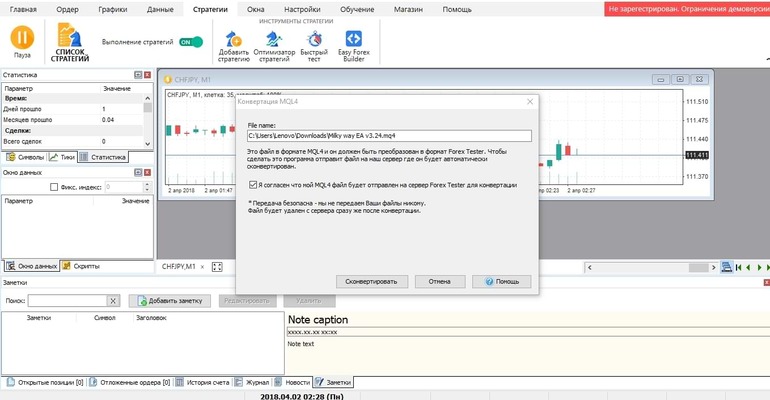Switch to the Скрипты tab
Screen dimensions: 770x400
coord(81,266)
